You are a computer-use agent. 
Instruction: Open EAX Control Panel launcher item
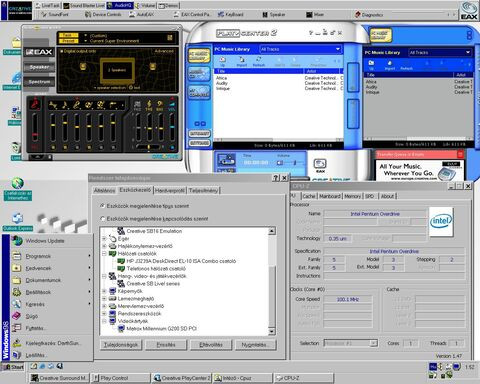192,15
